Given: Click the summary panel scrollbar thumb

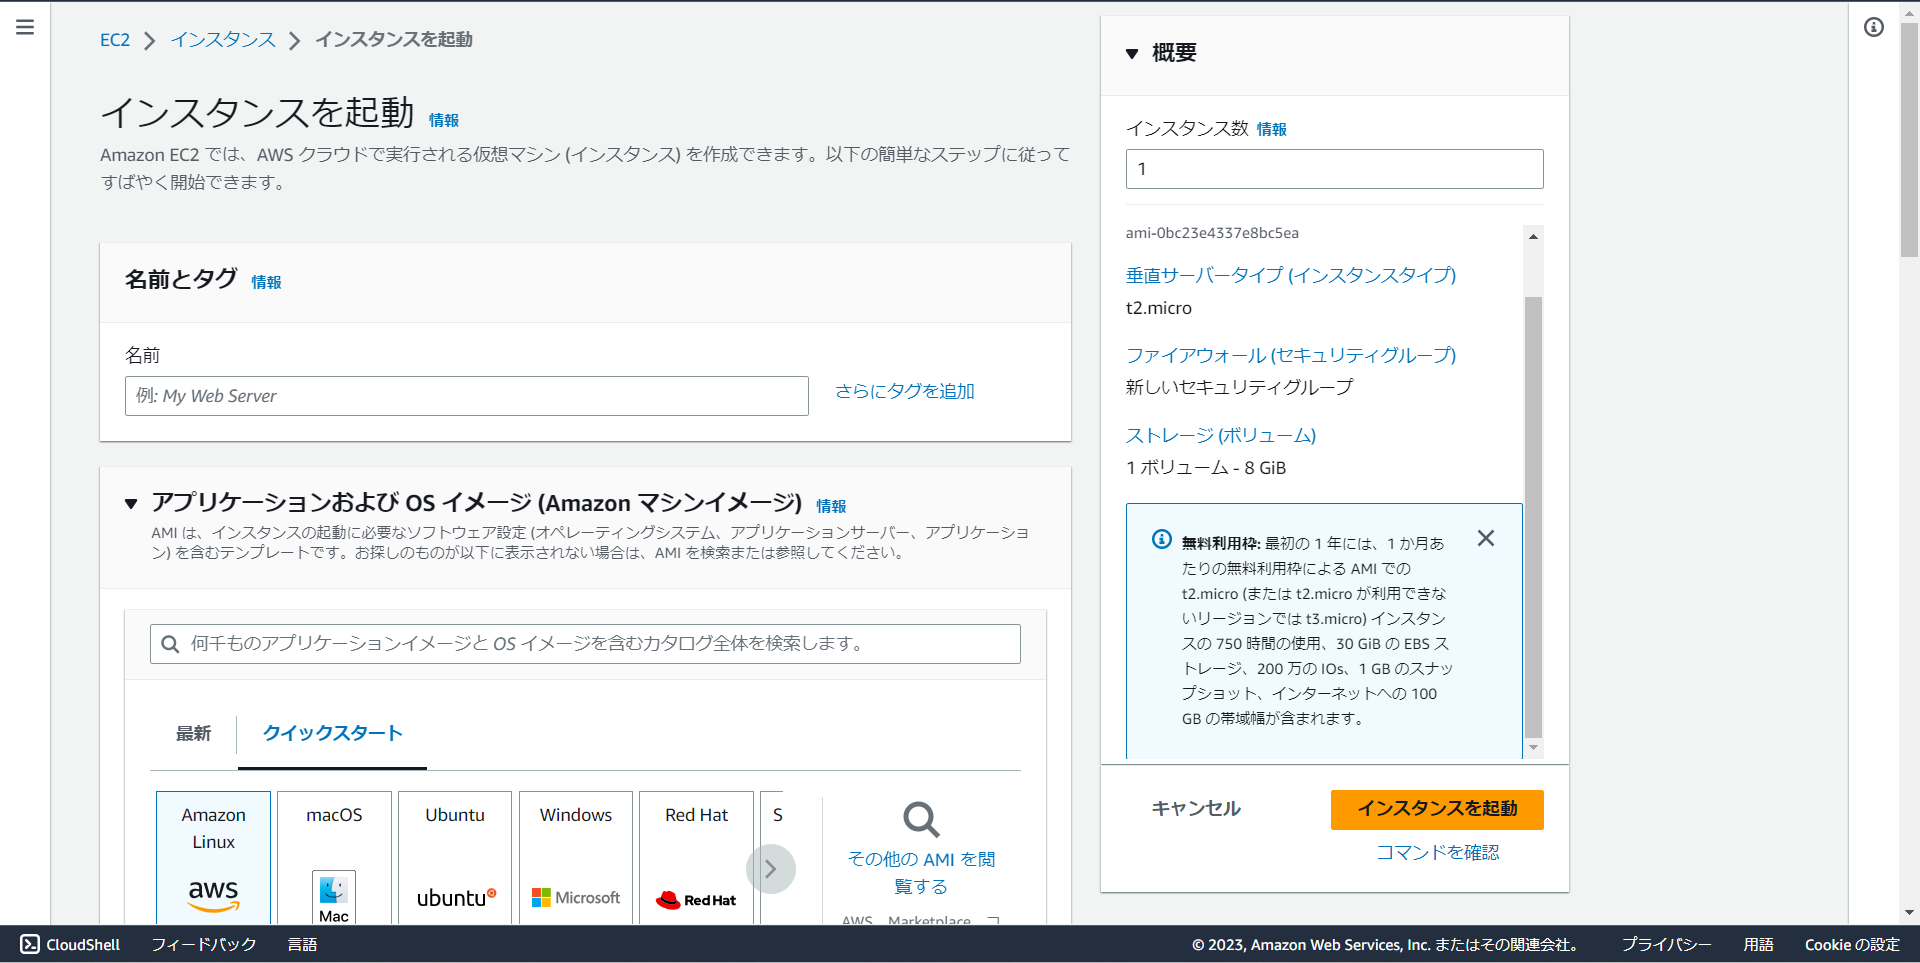Looking at the screenshot, I should click(1533, 517).
